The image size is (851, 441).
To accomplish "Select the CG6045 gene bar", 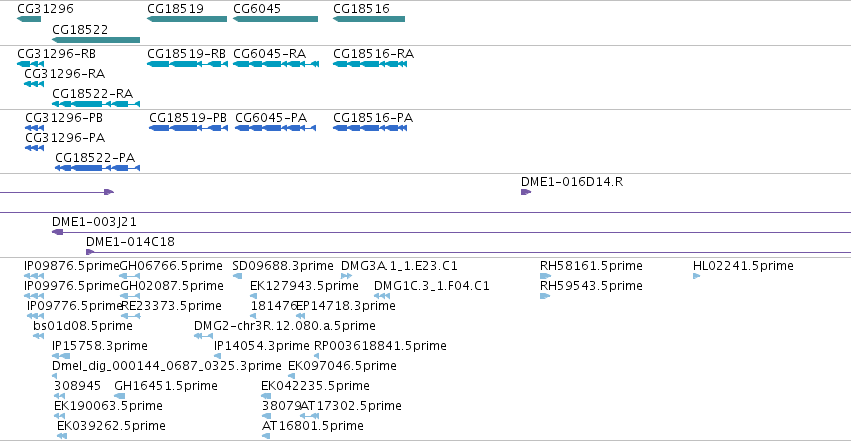I will [x=276, y=19].
